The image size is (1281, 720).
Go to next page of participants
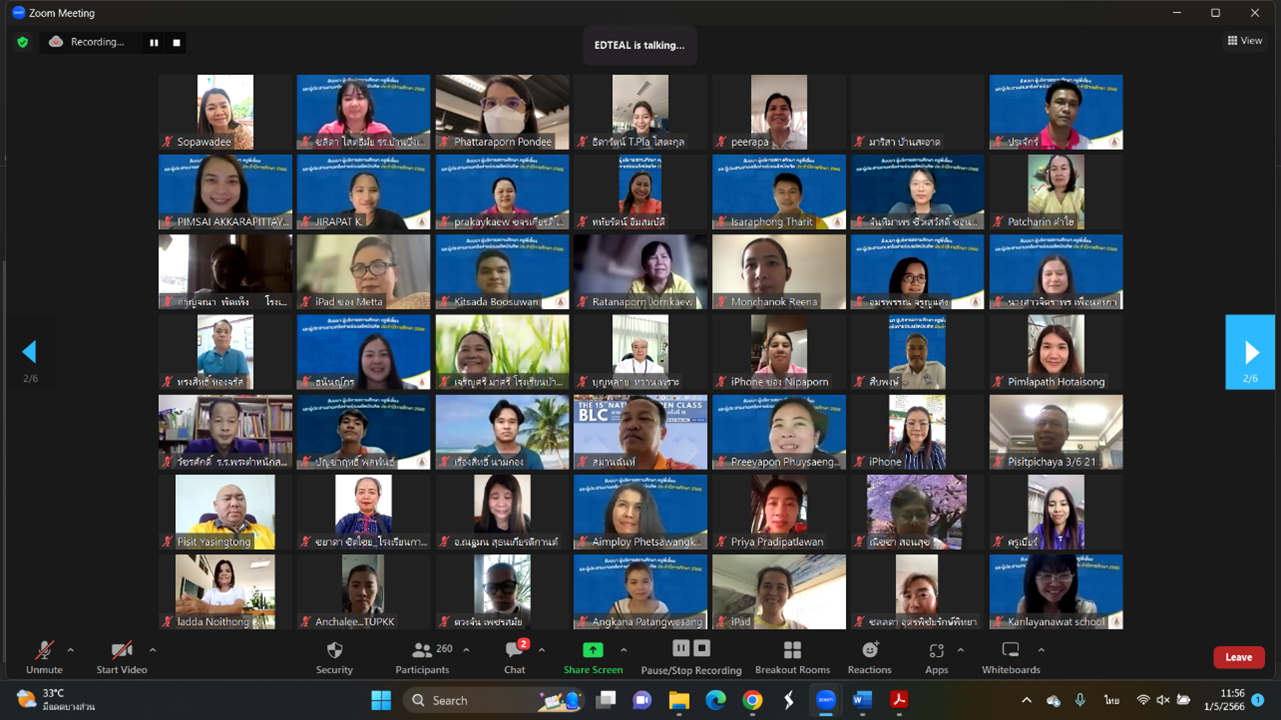[1250, 352]
